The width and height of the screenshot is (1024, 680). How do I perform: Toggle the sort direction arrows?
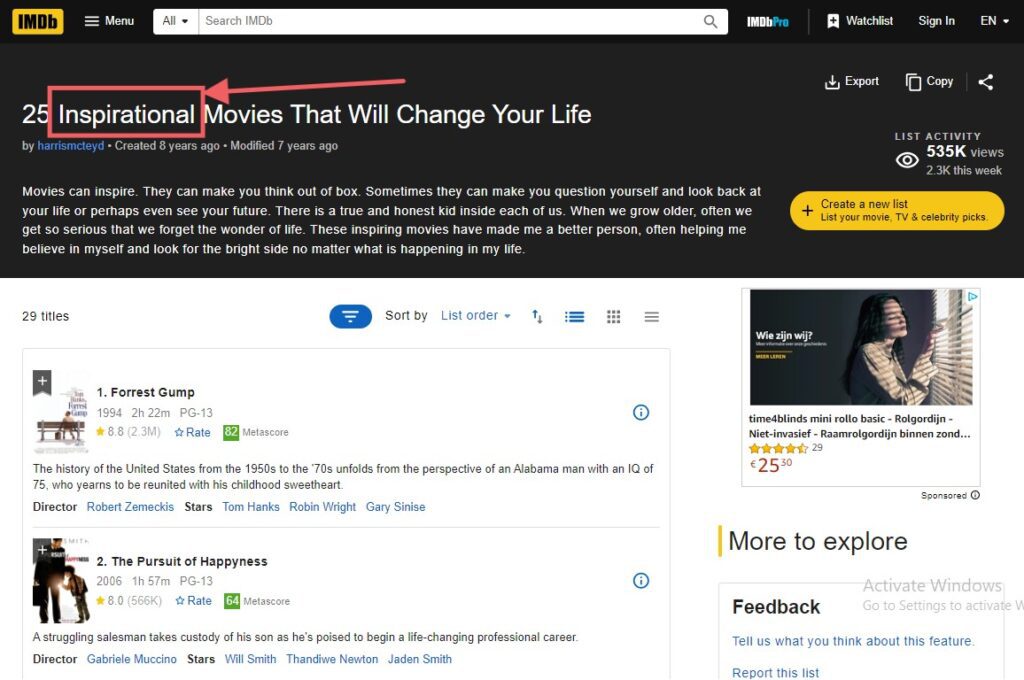(537, 316)
